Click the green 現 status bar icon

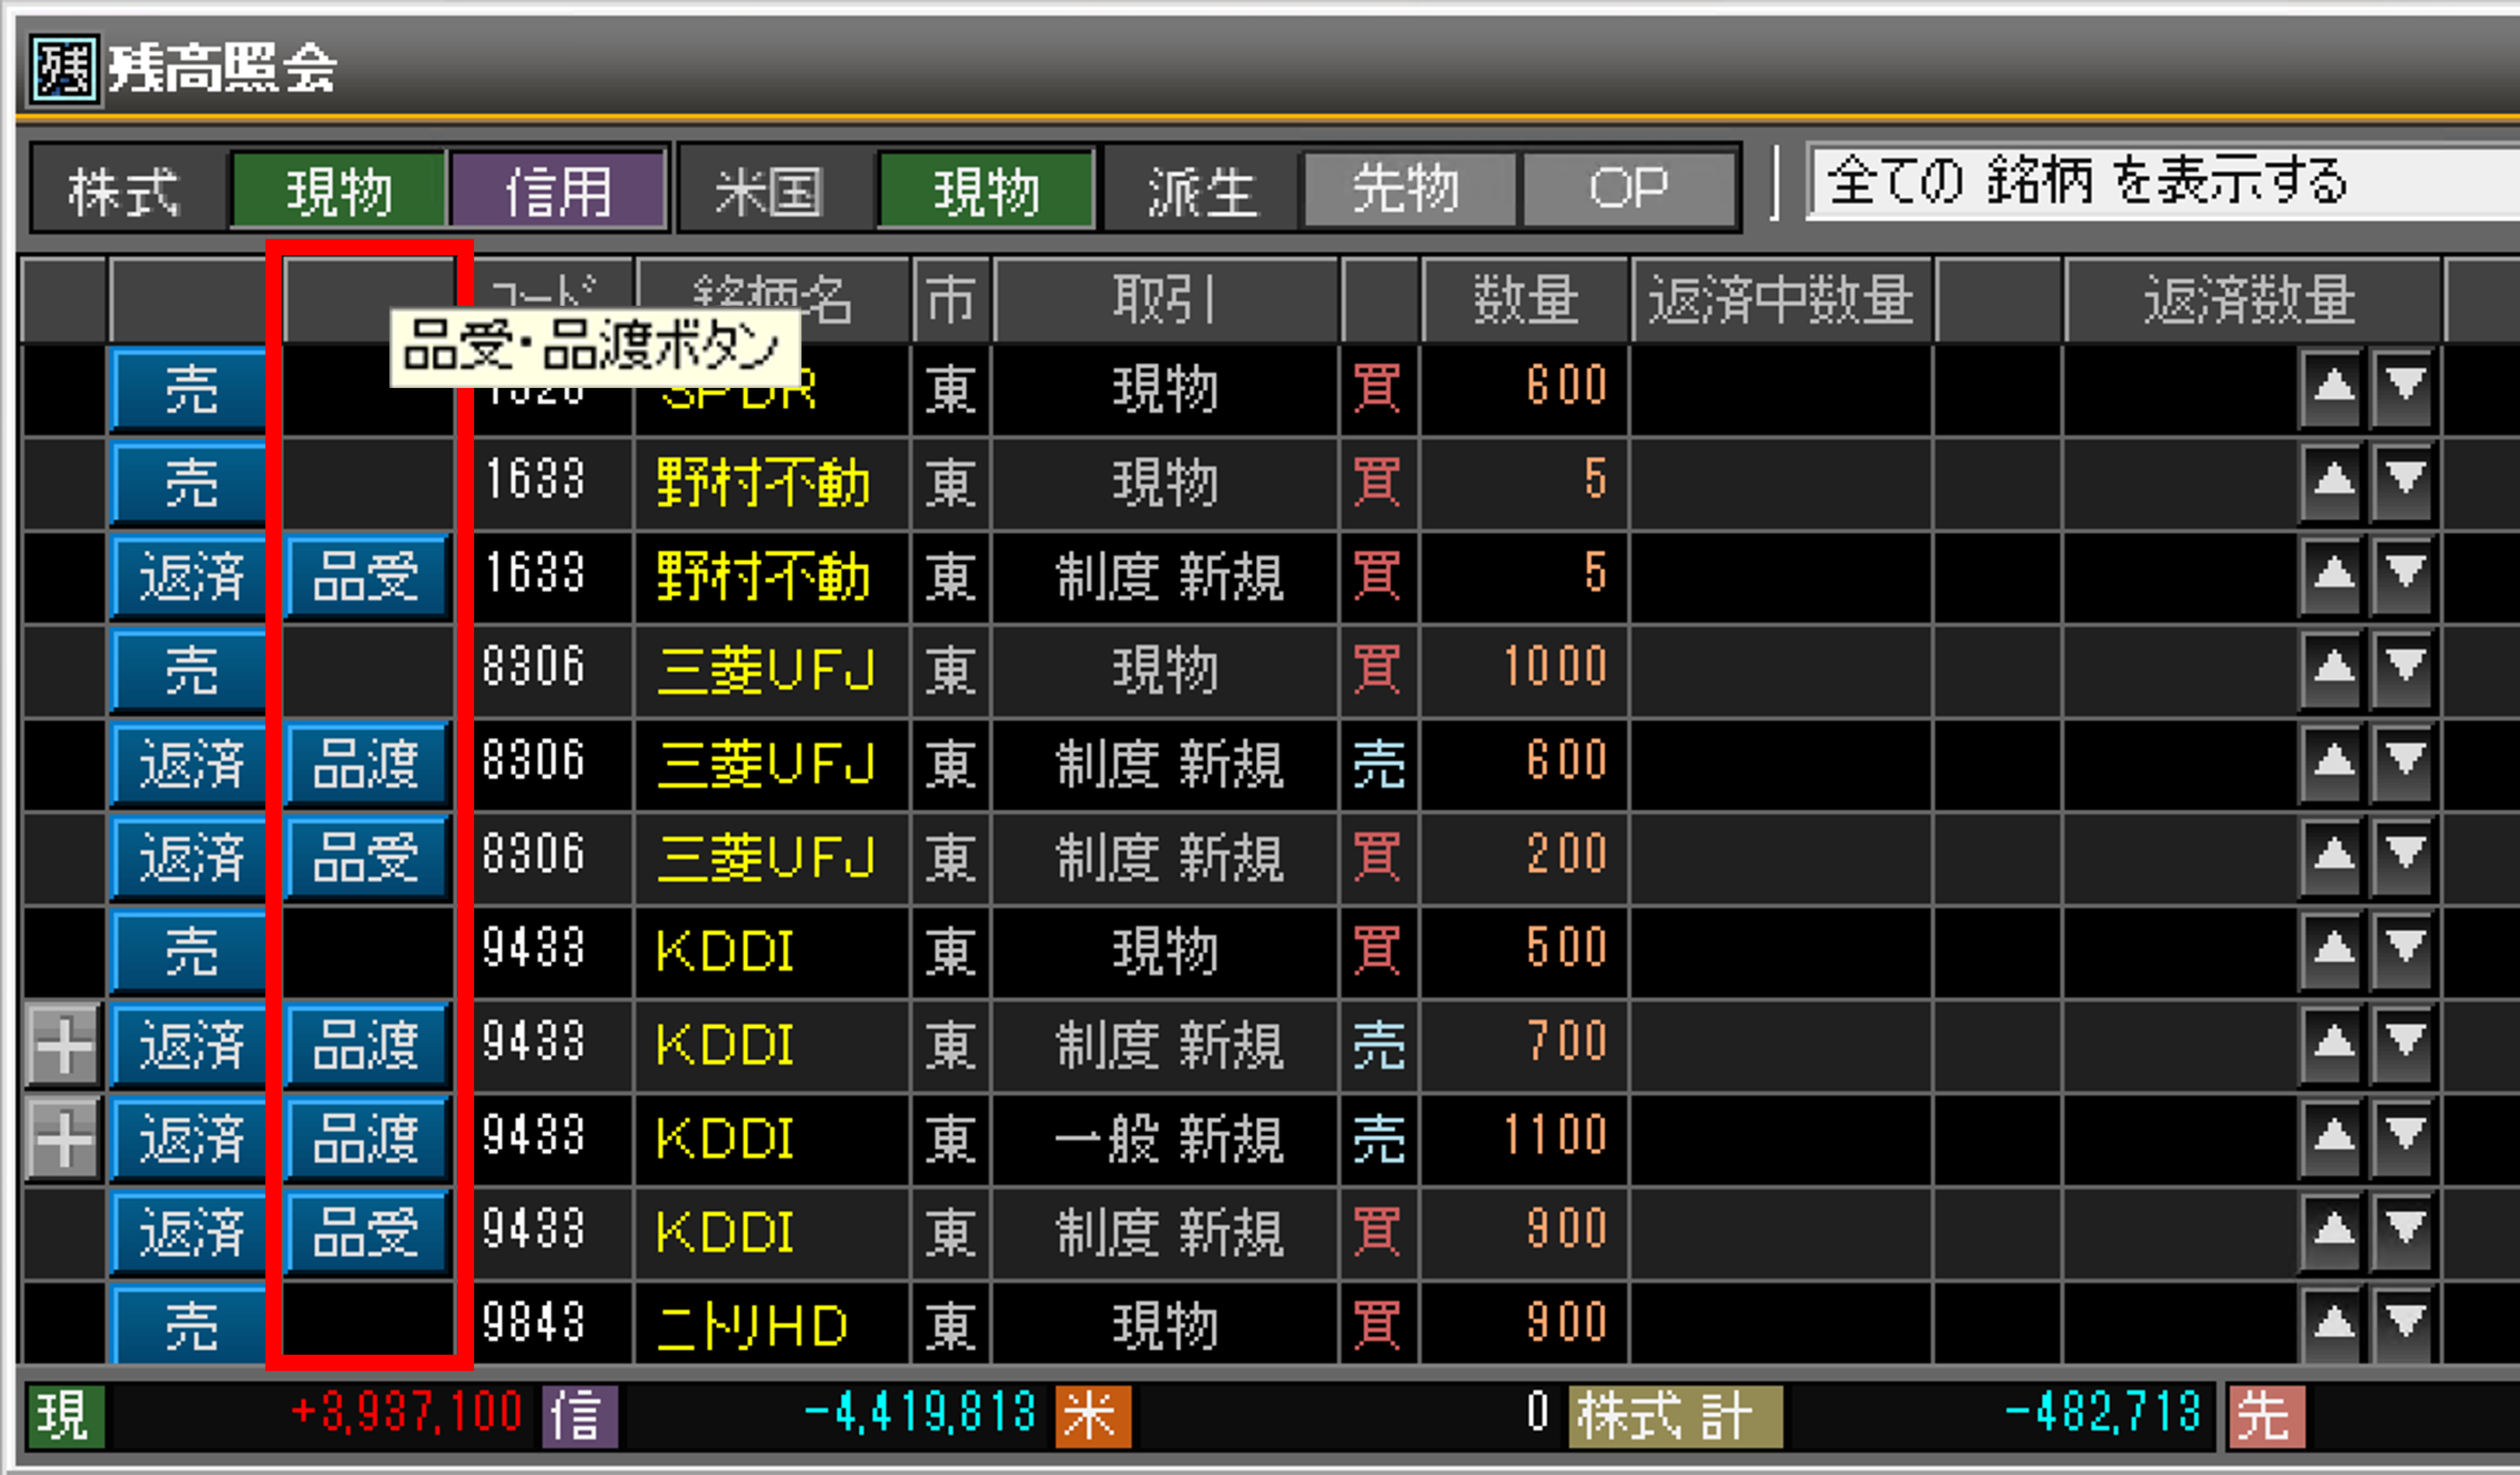pyautogui.click(x=65, y=1416)
